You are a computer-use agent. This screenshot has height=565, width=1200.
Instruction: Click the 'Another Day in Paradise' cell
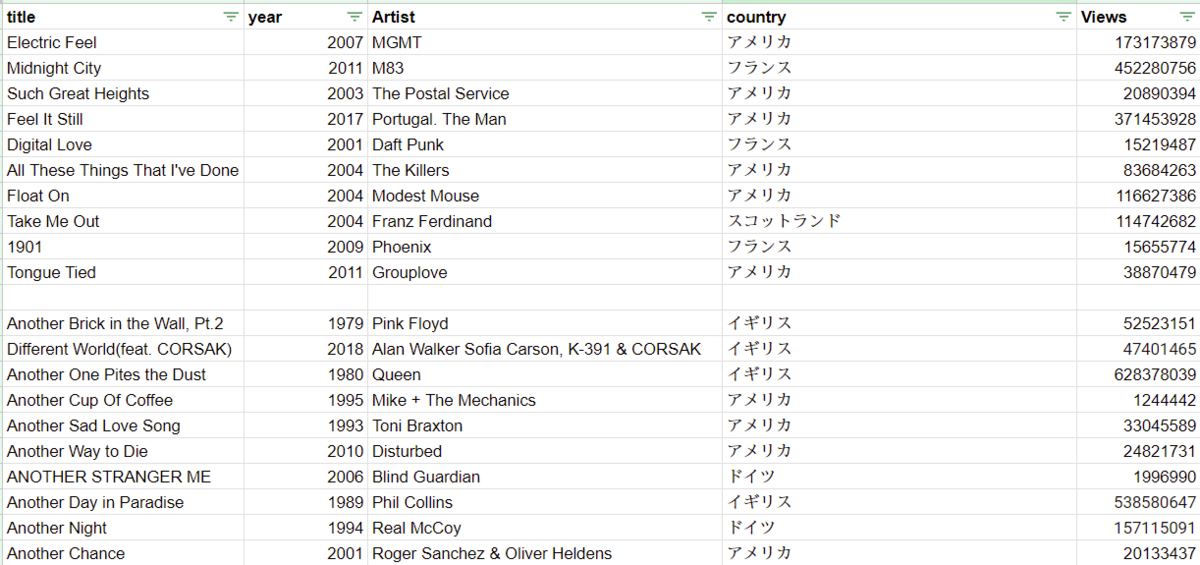tap(123, 502)
